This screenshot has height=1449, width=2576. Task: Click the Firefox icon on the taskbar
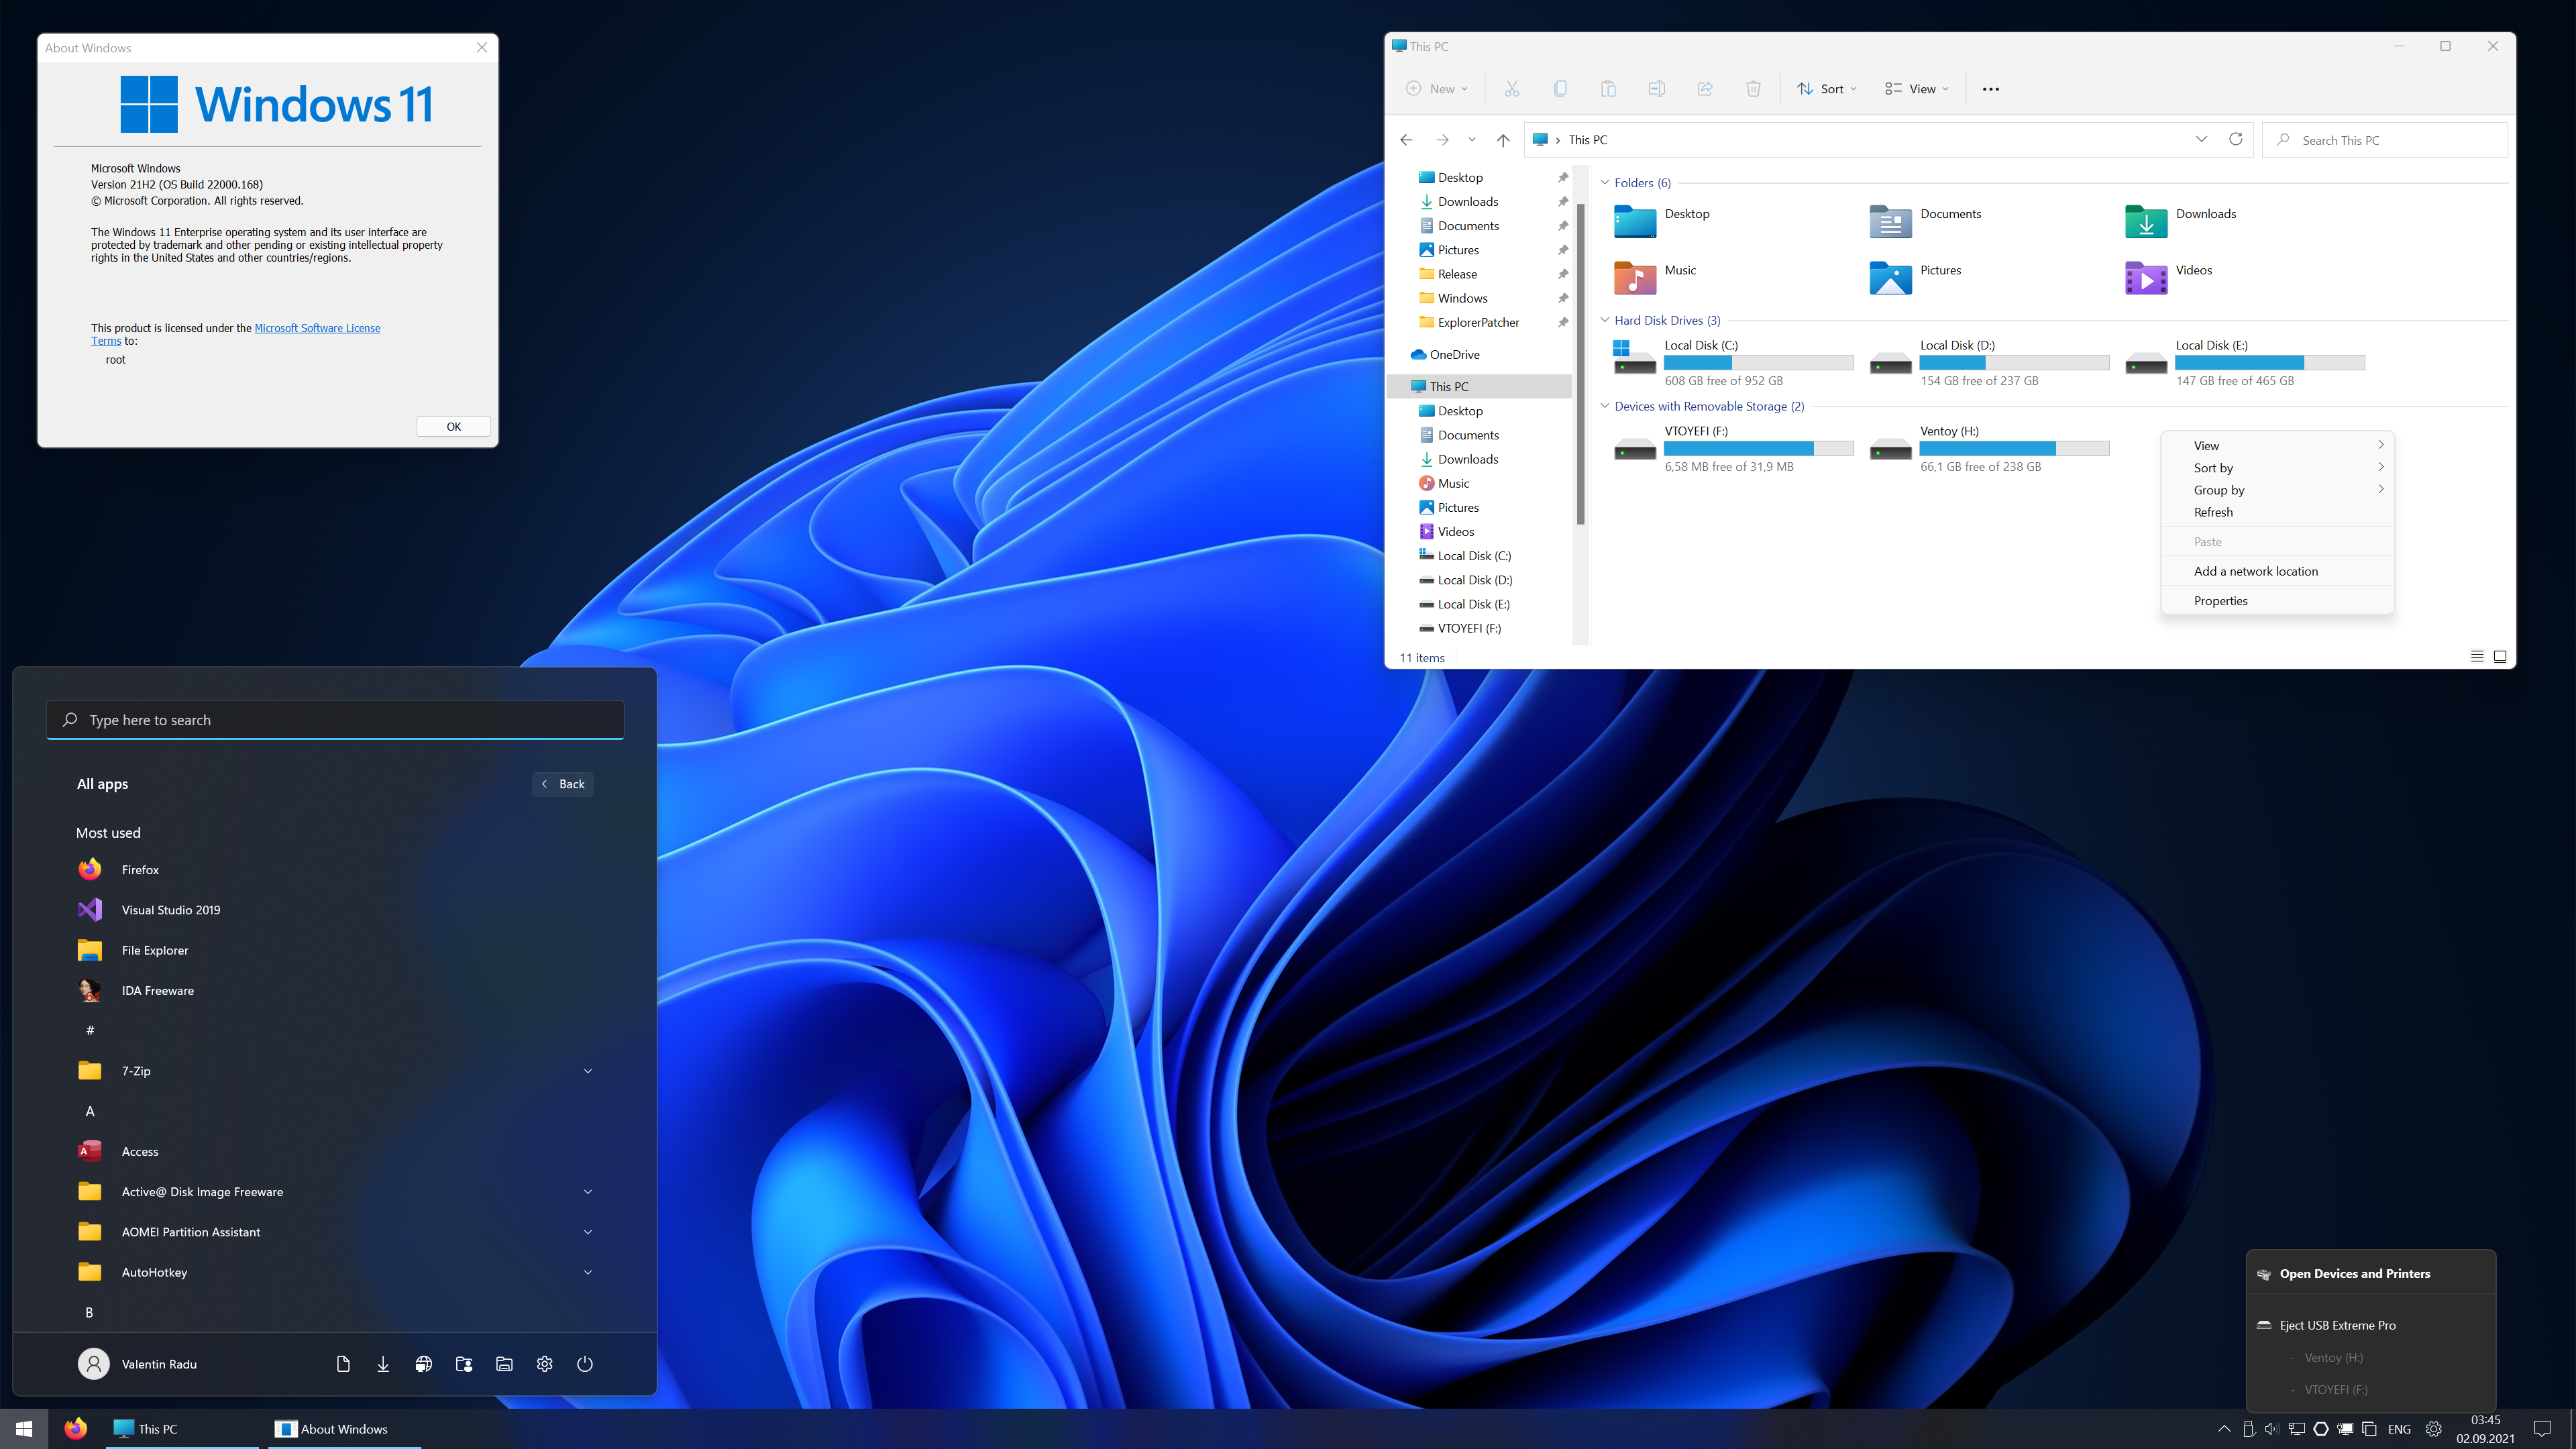[75, 1428]
